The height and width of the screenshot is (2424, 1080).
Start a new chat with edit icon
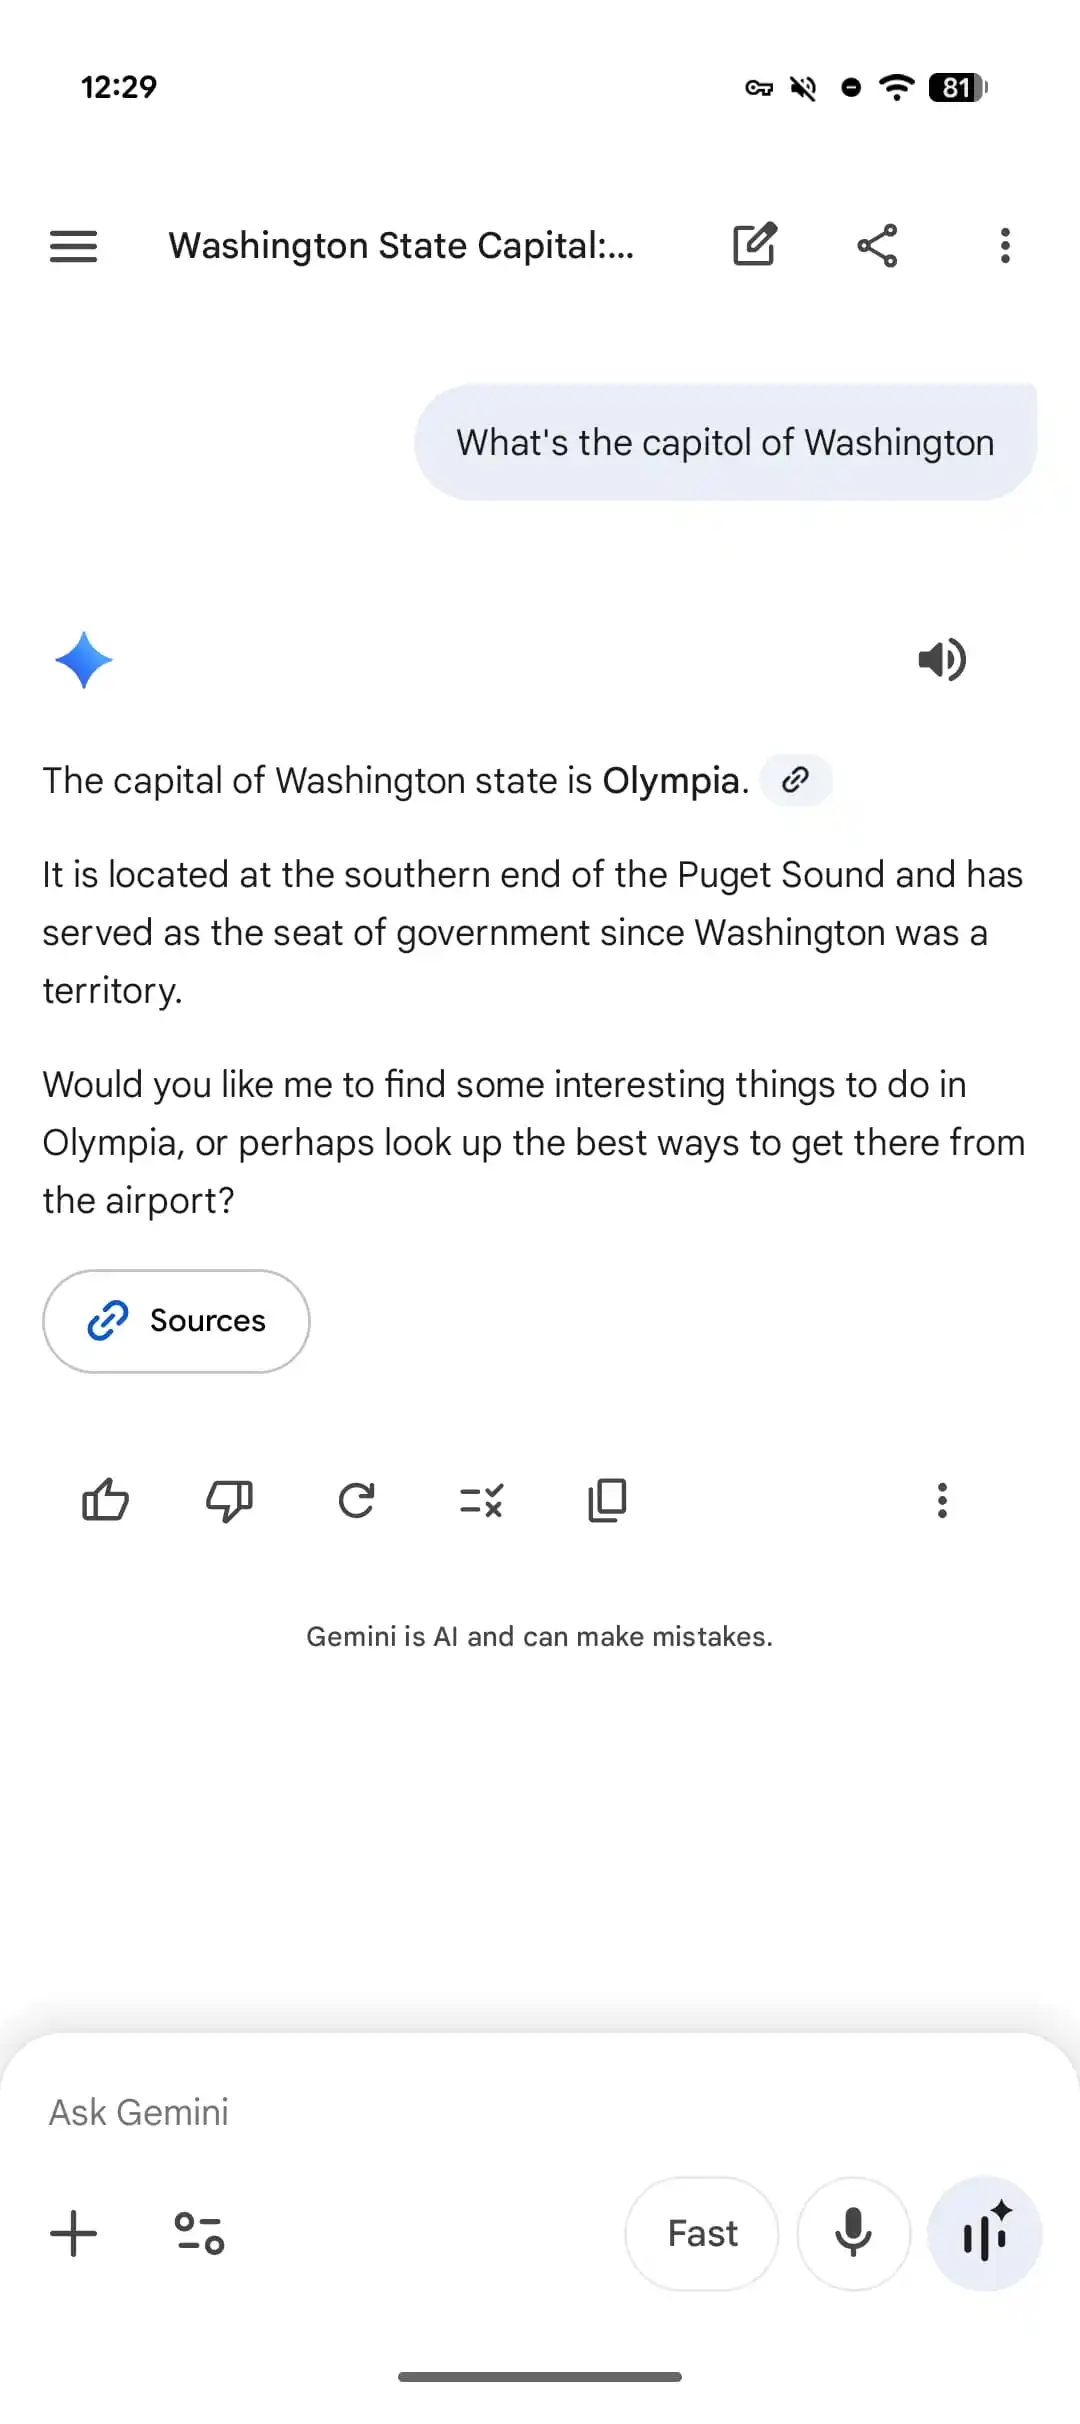pos(755,245)
